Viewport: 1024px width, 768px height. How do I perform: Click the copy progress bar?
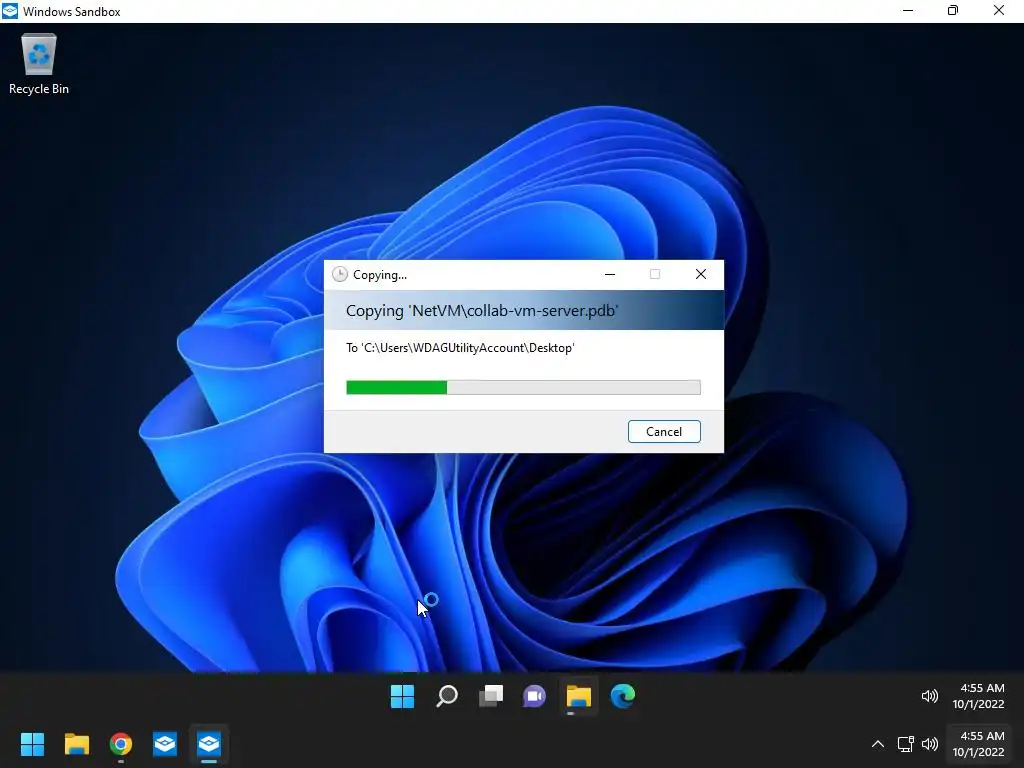click(x=523, y=387)
